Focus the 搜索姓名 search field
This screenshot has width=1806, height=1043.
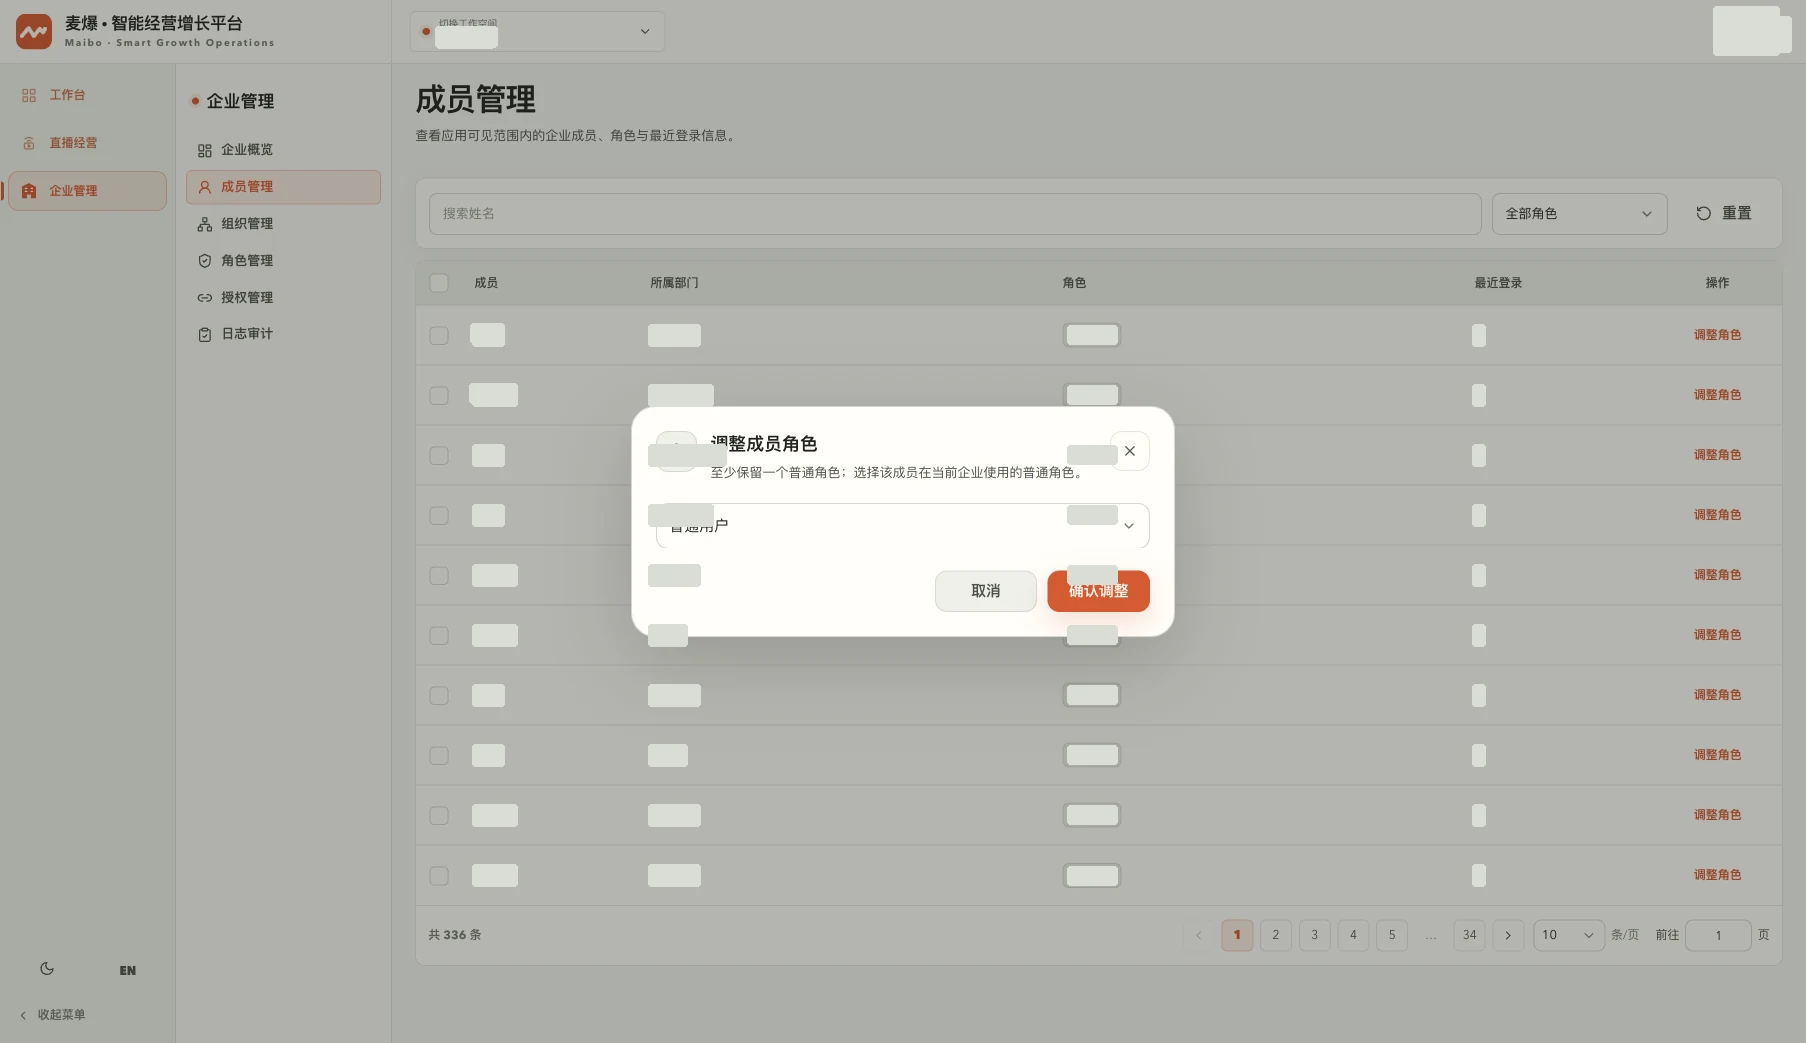(955, 214)
